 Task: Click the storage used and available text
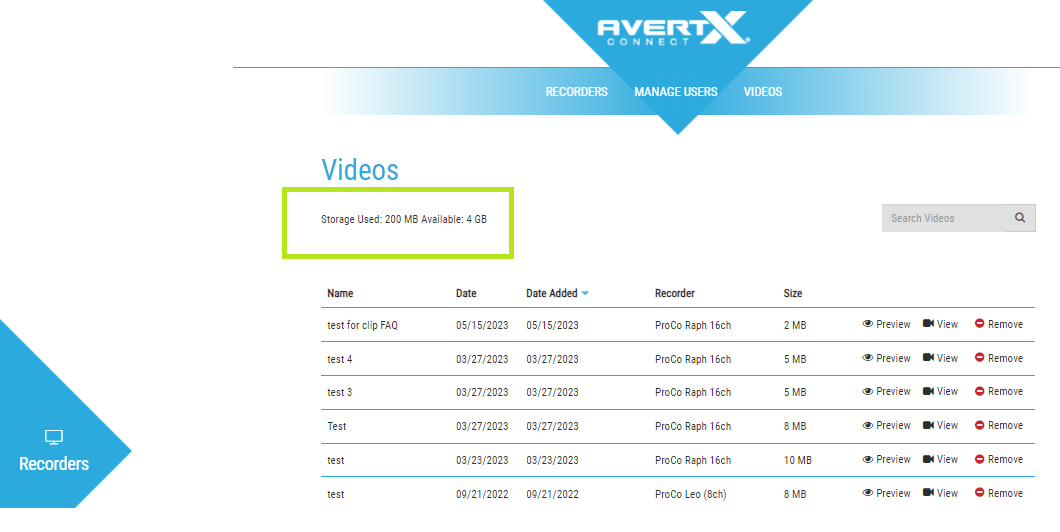click(x=404, y=220)
